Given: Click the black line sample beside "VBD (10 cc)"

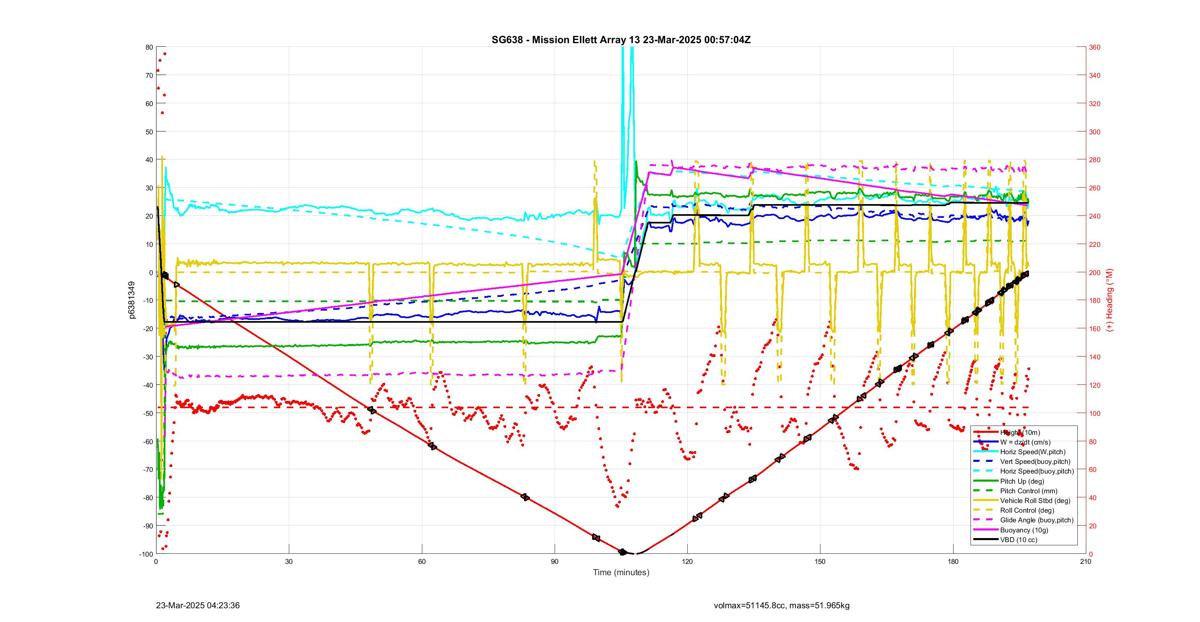Looking at the screenshot, I should (985, 539).
